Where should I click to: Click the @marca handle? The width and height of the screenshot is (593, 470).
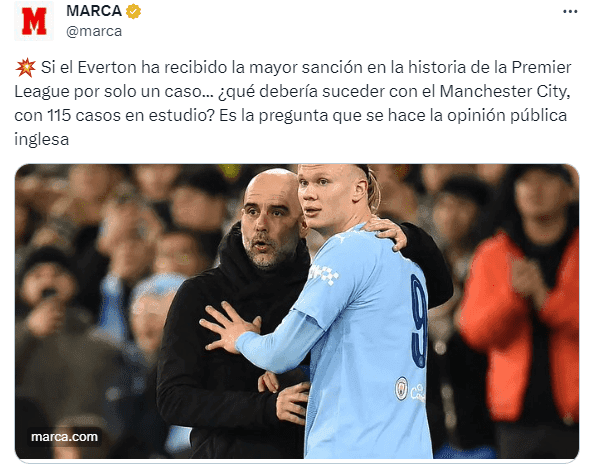pyautogui.click(x=94, y=31)
